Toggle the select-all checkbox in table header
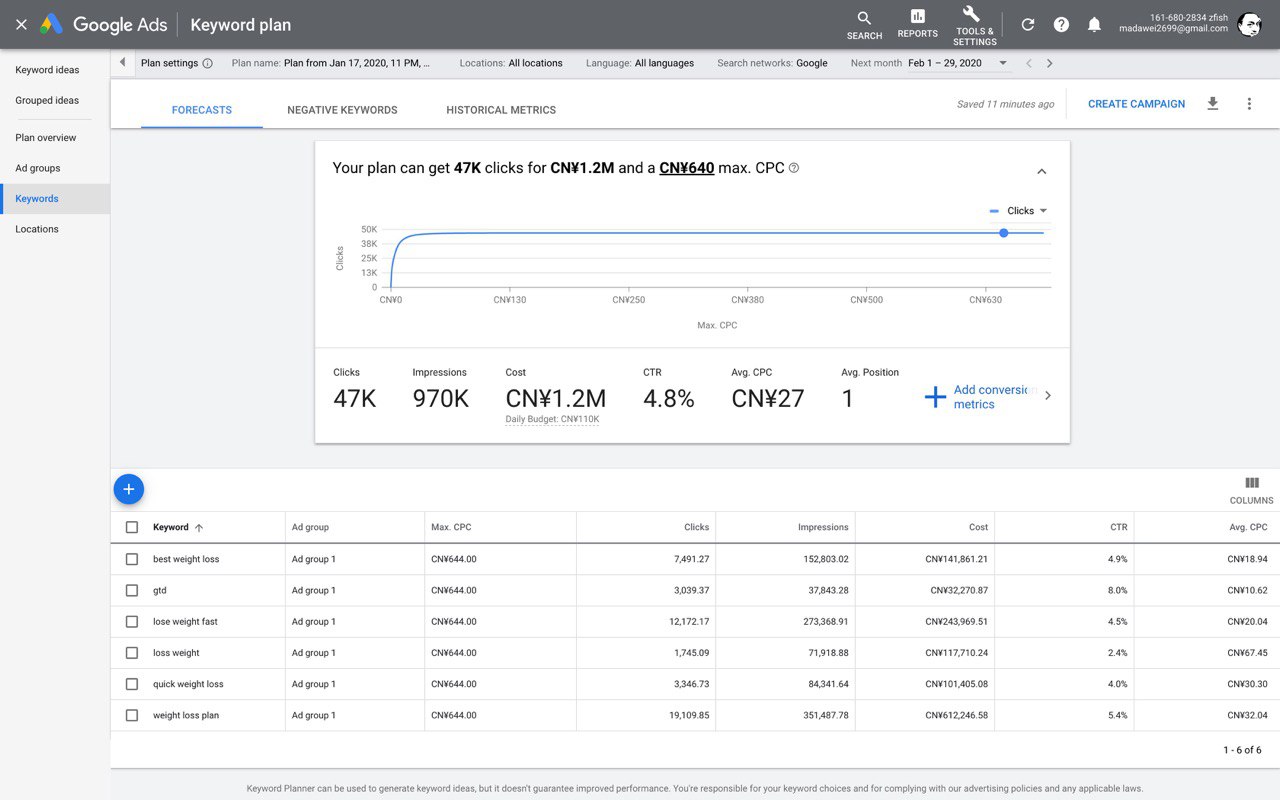Image resolution: width=1280 pixels, height=800 pixels. 132,527
